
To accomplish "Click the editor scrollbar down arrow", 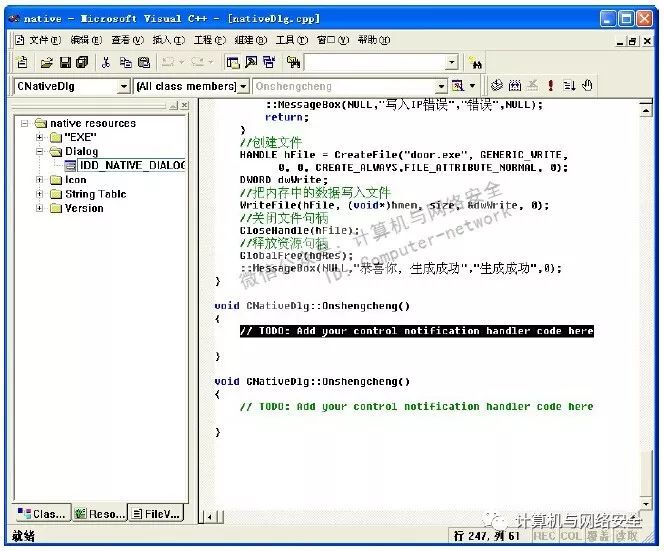I will [646, 504].
